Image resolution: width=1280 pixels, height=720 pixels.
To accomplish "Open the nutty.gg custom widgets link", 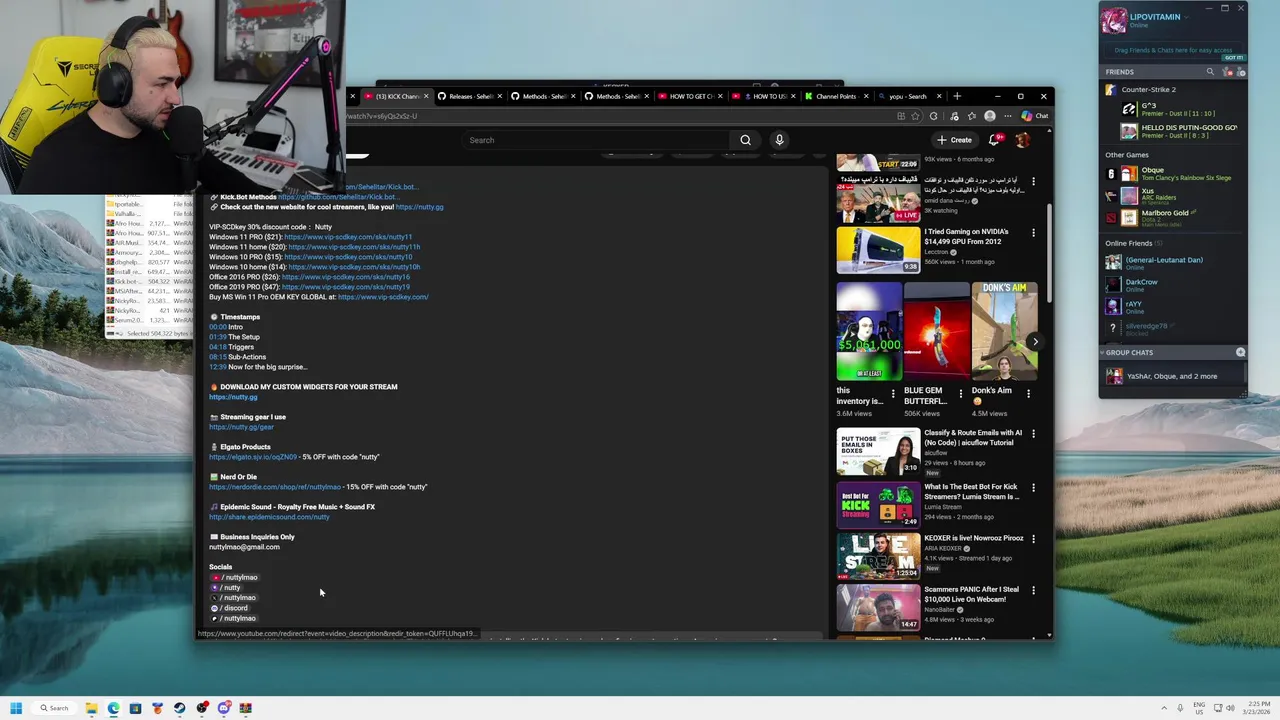I will click(233, 397).
